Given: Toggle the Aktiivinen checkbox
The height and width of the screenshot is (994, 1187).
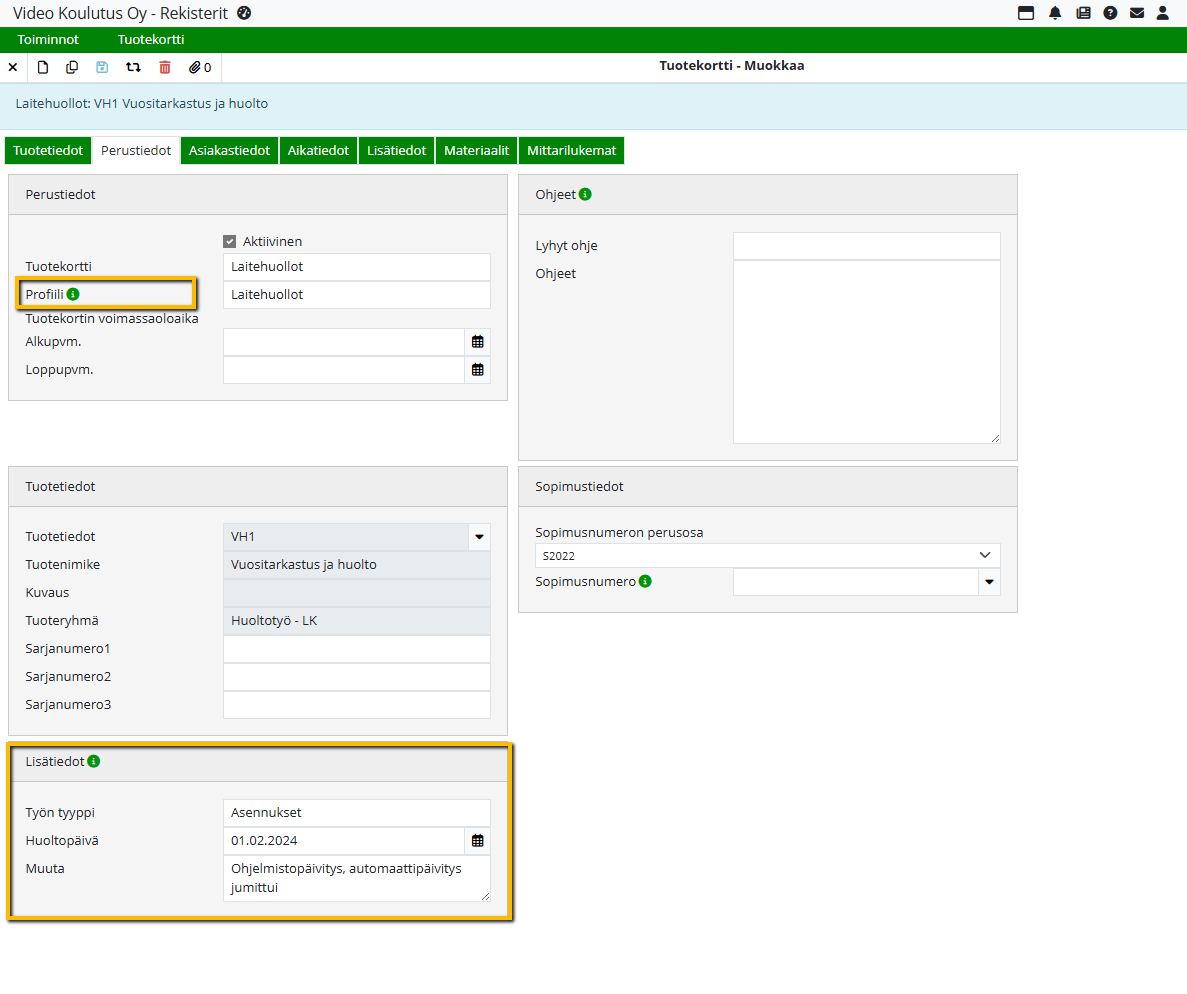Looking at the screenshot, I should coord(230,241).
